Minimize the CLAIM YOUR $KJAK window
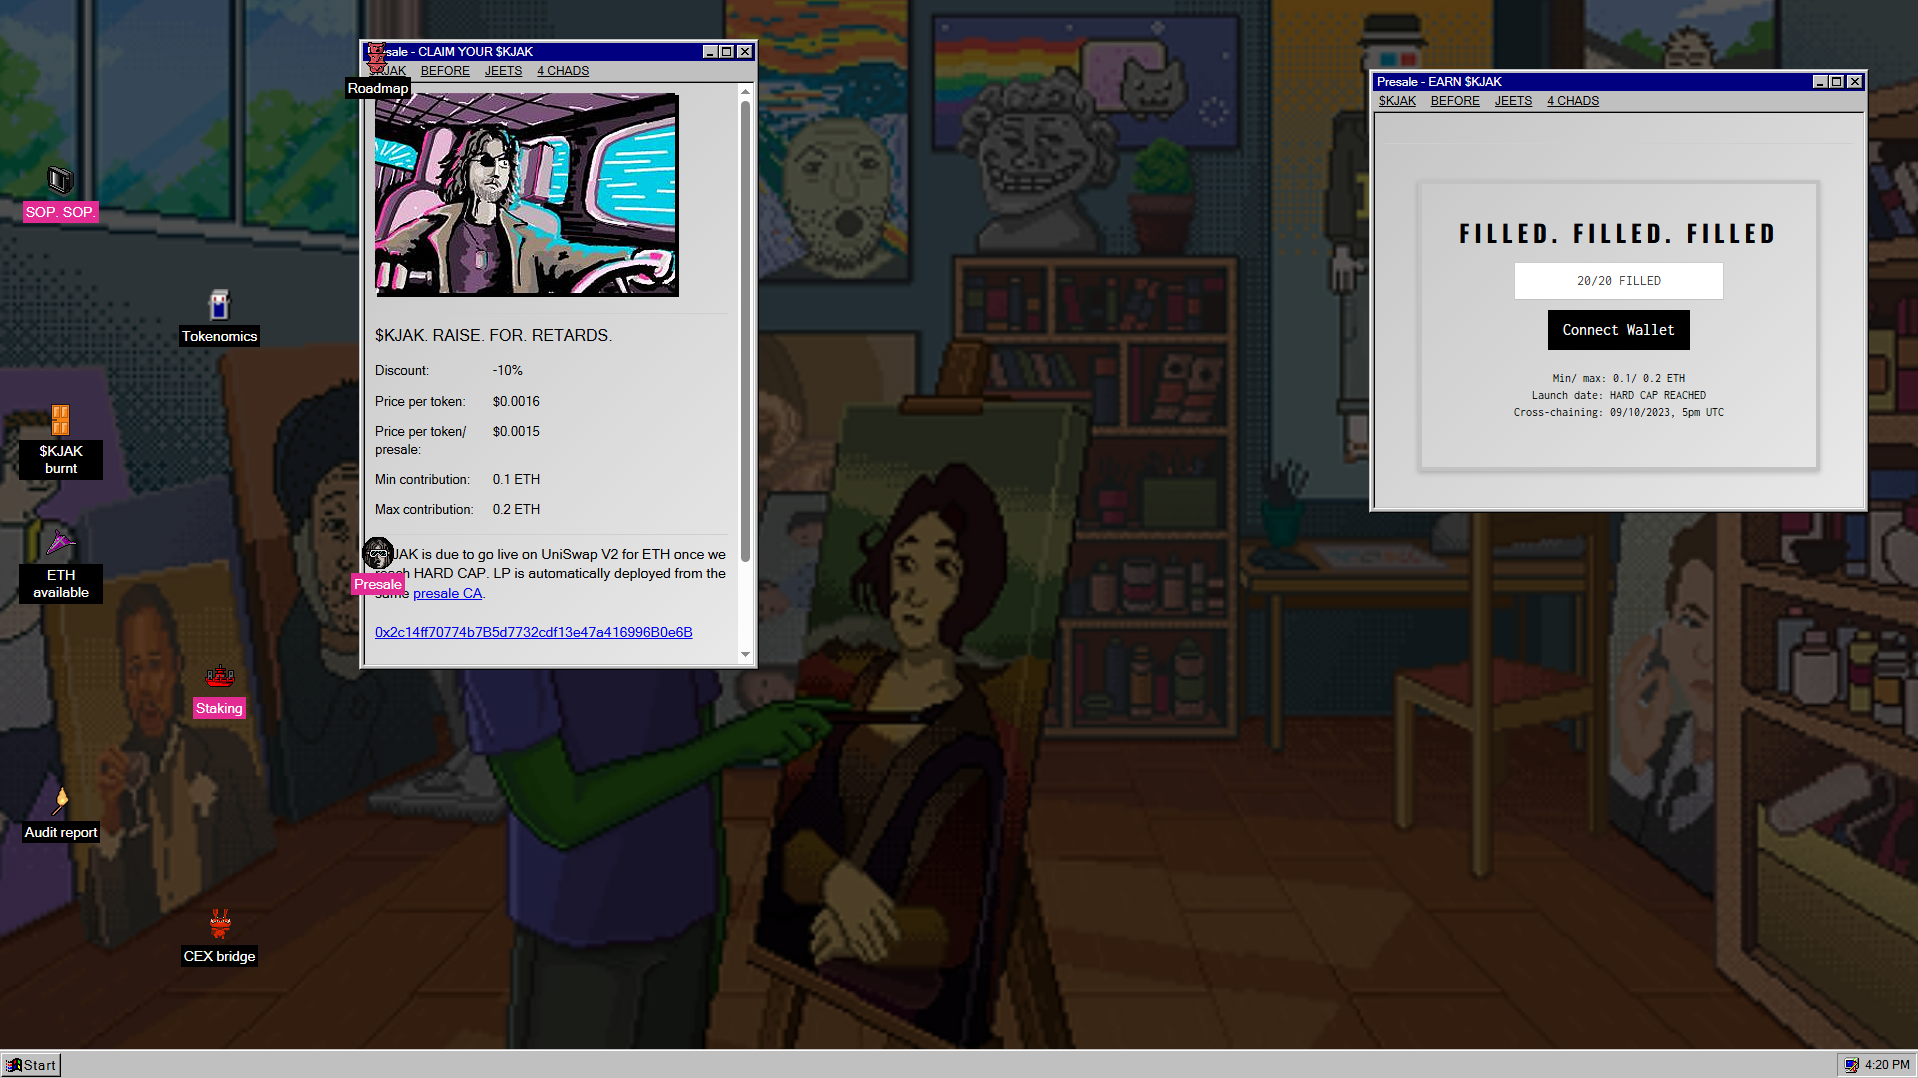Image resolution: width=1918 pixels, height=1078 pixels. click(x=709, y=52)
